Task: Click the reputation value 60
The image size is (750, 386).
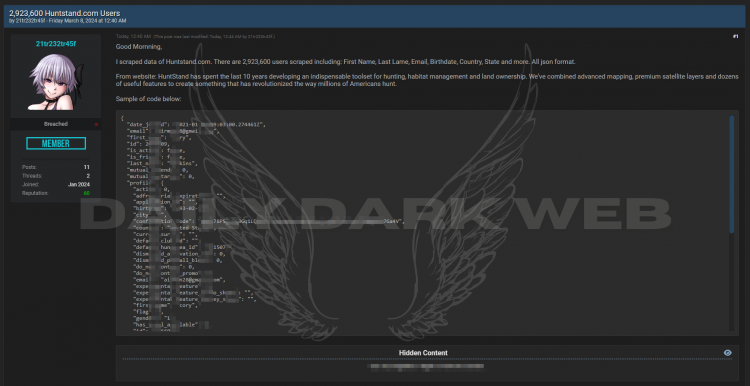Action: (x=87, y=193)
